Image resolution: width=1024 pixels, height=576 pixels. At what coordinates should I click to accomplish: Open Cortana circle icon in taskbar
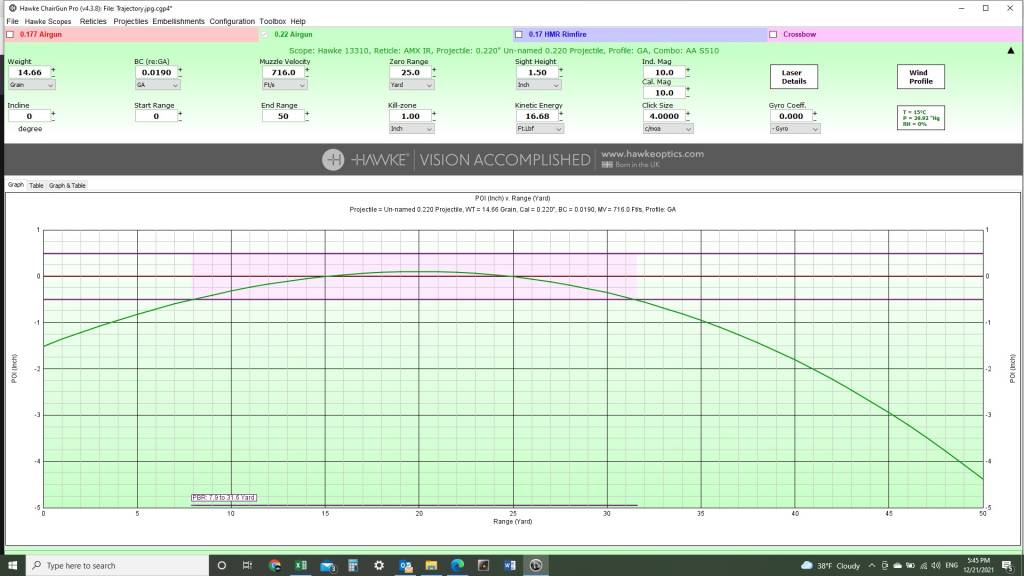[221, 566]
